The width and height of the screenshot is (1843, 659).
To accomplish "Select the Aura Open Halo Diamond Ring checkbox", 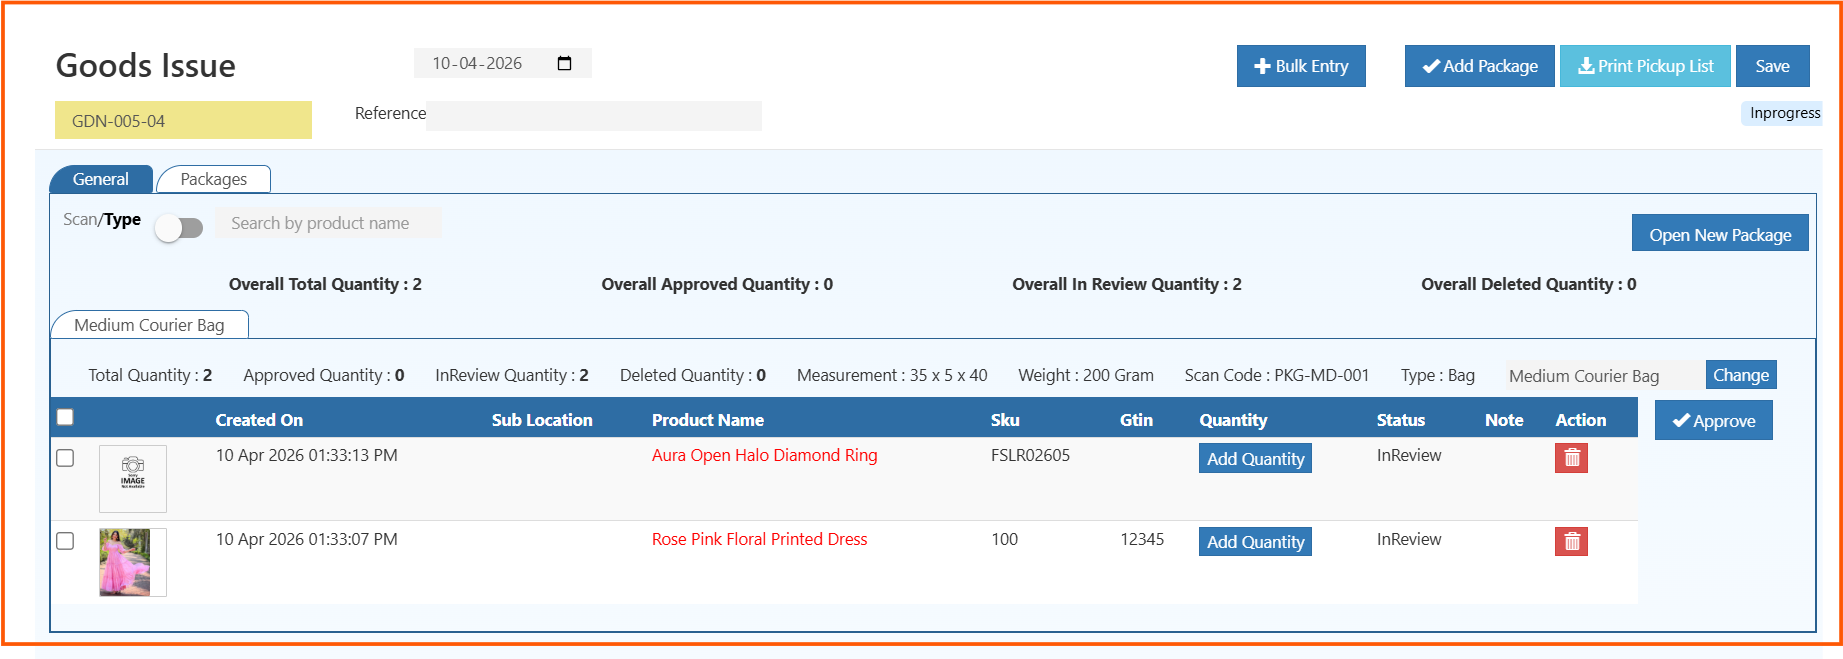I will (65, 458).
